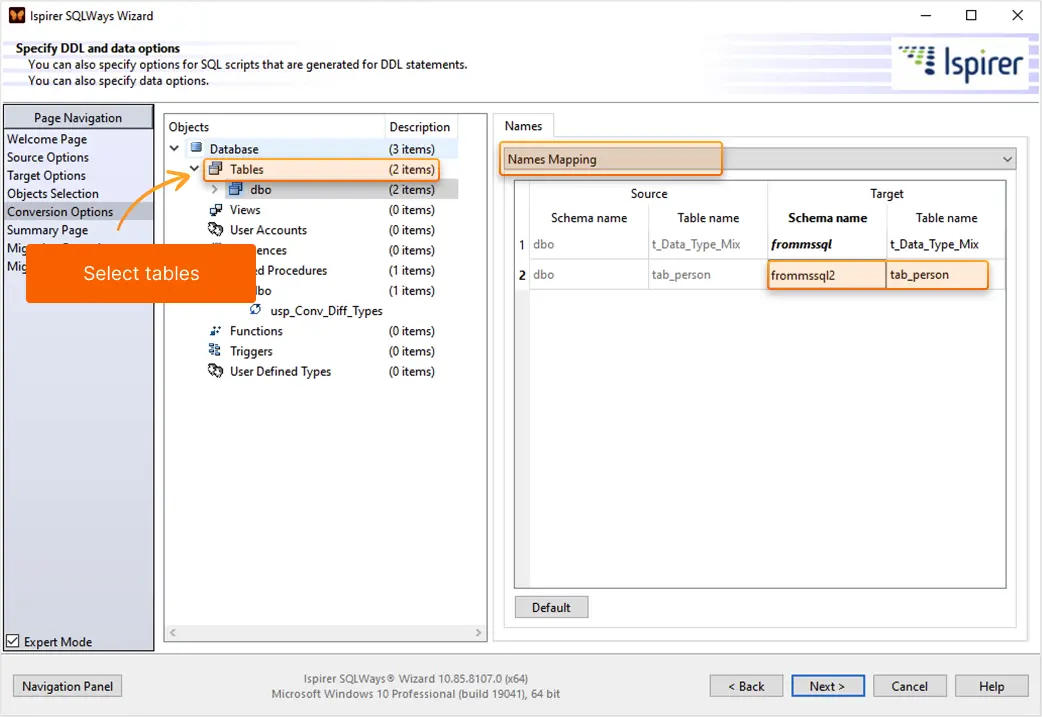This screenshot has width=1042, height=717.
Task: Edit target schema name frommssql2
Action: point(826,274)
